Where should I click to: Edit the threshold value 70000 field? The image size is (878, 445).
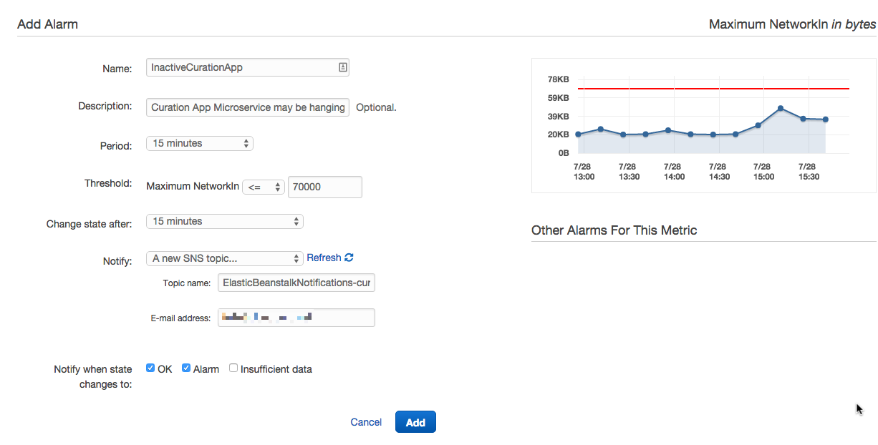click(324, 186)
